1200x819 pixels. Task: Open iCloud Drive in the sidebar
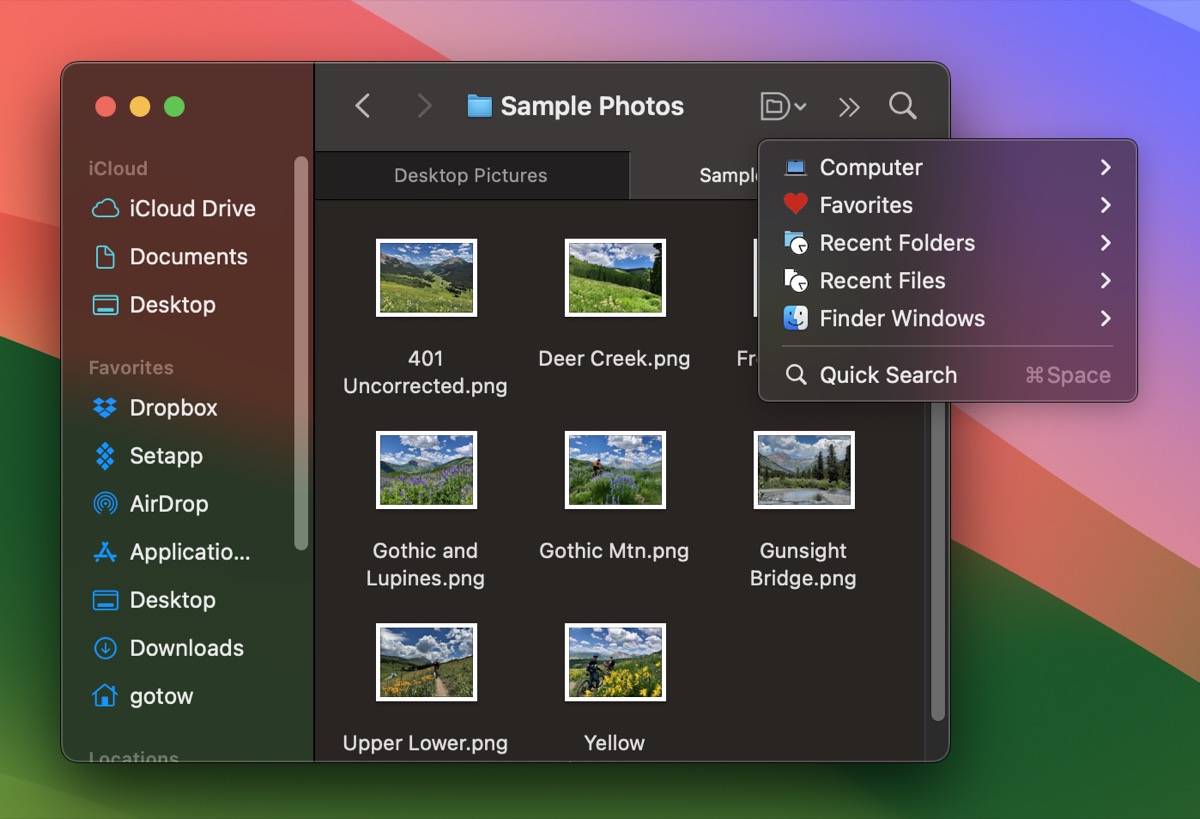point(192,209)
